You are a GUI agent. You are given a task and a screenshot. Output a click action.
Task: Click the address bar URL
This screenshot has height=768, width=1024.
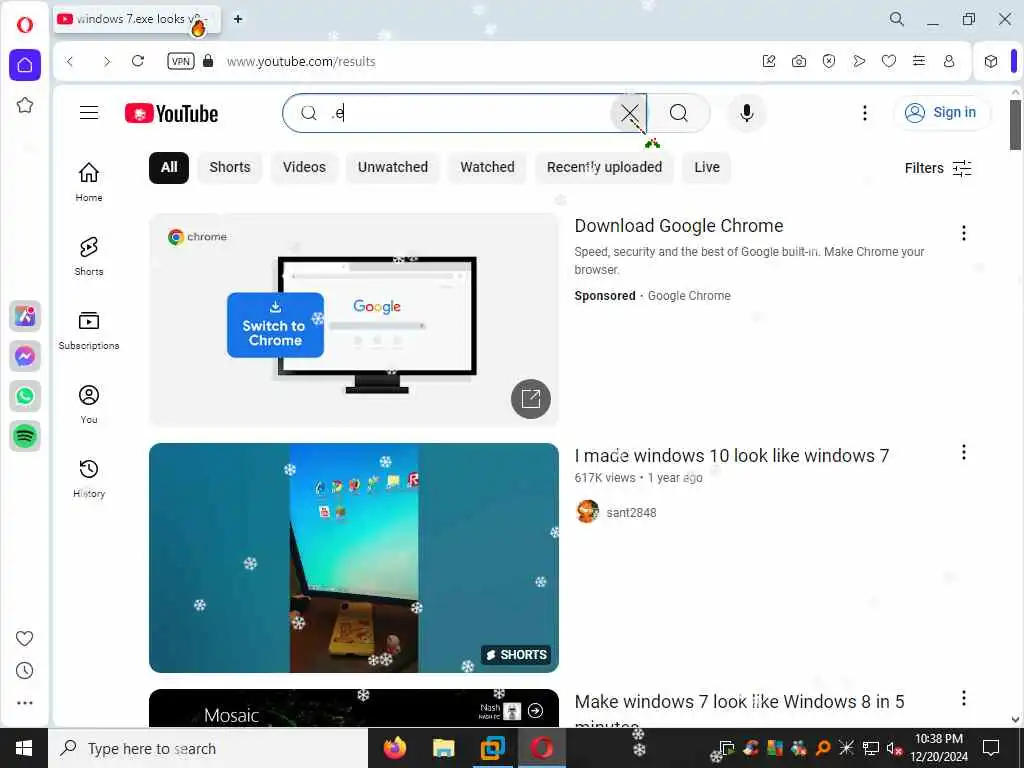301,61
